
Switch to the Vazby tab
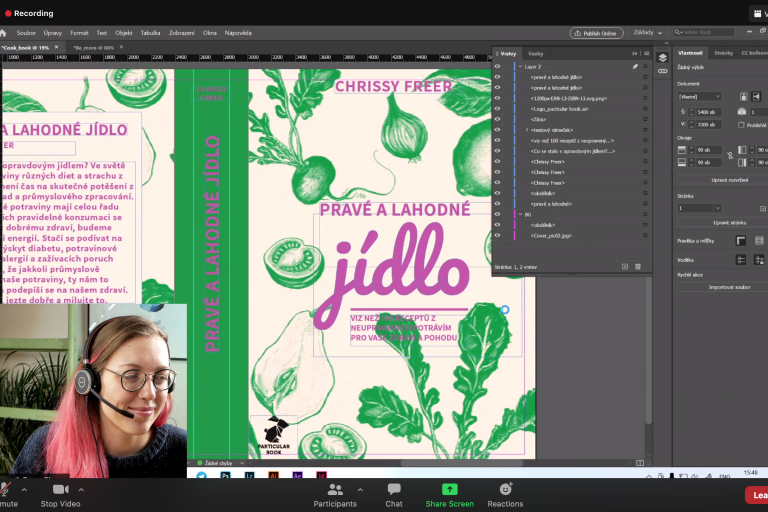[x=535, y=53]
